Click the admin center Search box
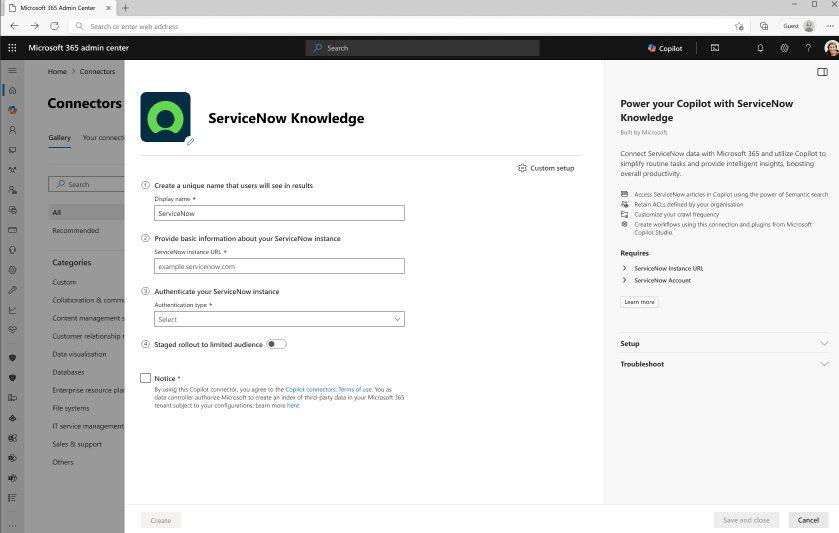Image resolution: width=839 pixels, height=533 pixels. pos(422,48)
